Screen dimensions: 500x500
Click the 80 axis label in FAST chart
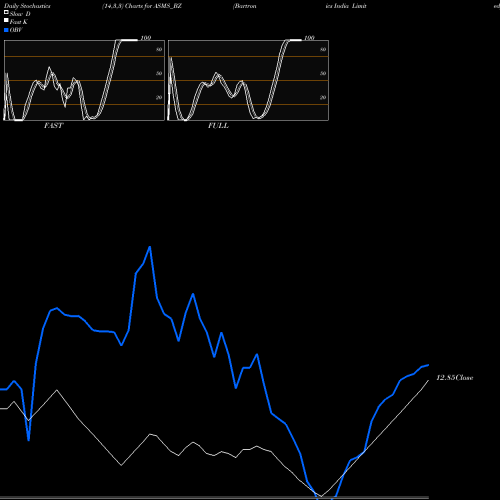pyautogui.click(x=159, y=49)
